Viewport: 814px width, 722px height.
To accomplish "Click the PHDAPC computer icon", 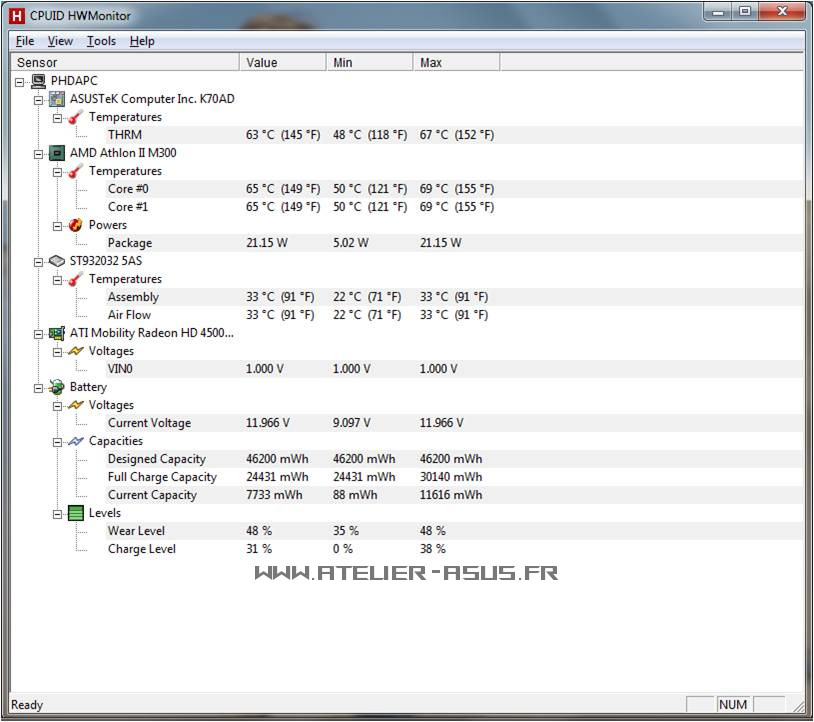I will pos(38,81).
